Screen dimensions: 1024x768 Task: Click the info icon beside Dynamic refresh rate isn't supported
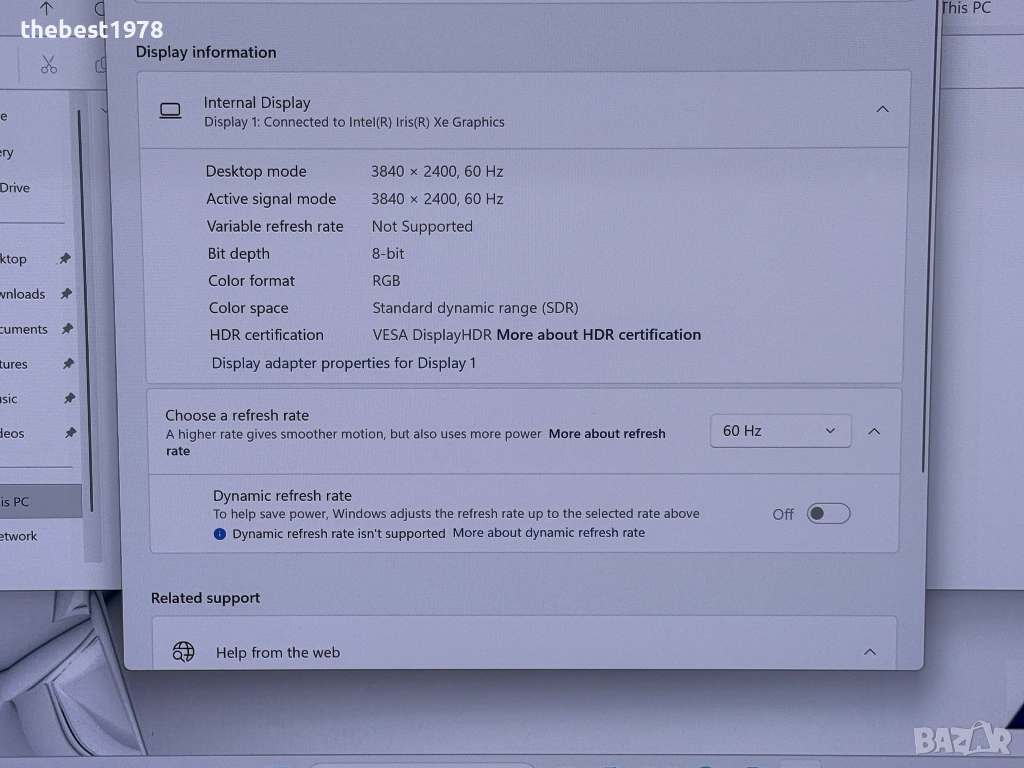click(220, 534)
